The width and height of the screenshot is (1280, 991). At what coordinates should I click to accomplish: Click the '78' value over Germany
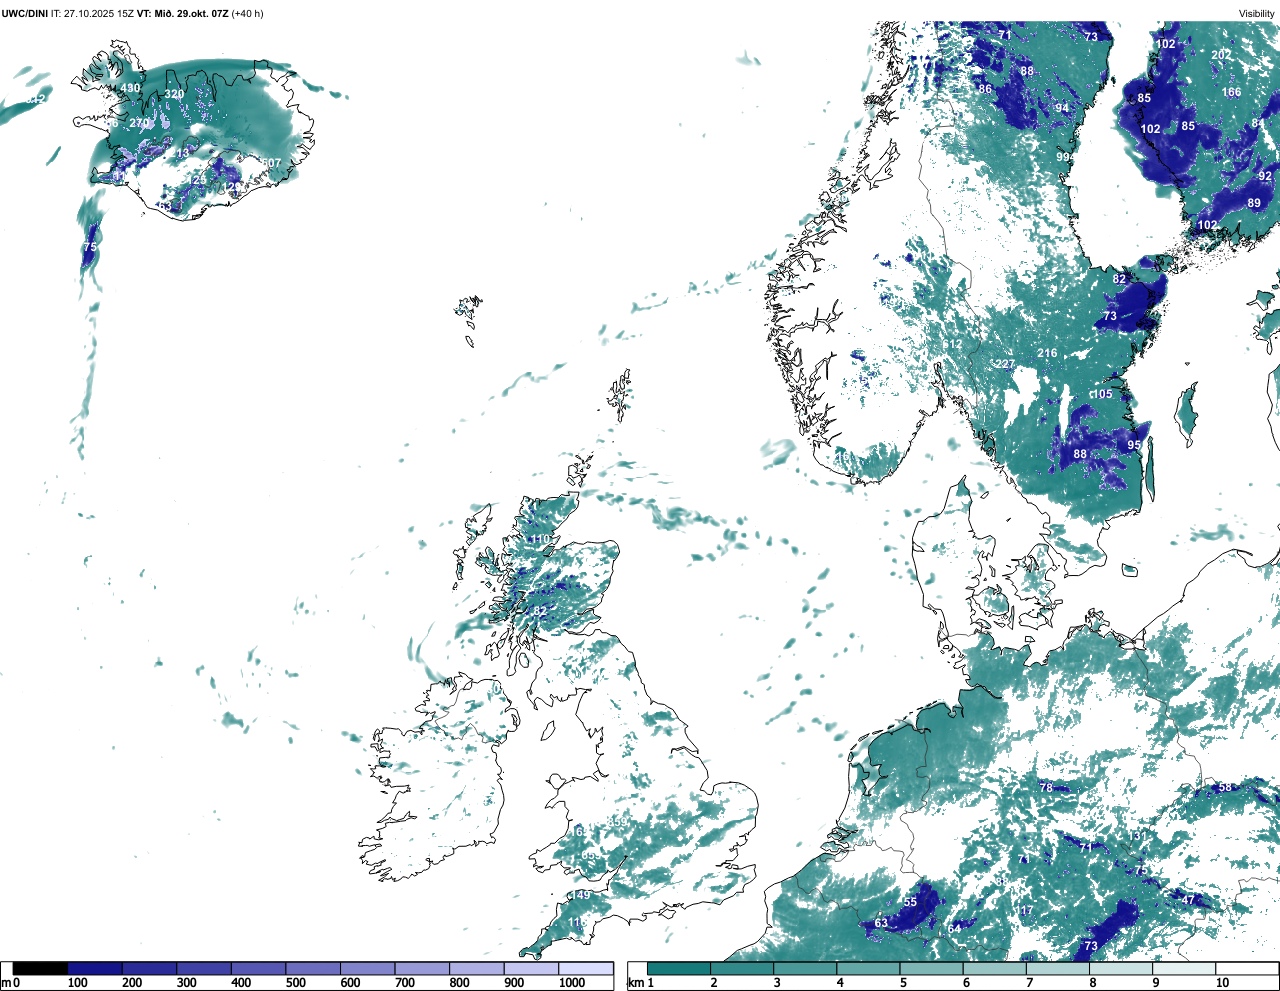[x=1046, y=788]
